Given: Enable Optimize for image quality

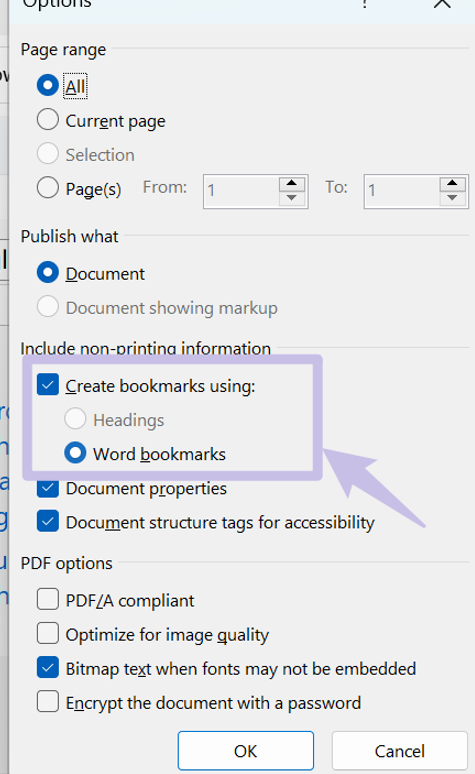Looking at the screenshot, I should click(48, 634).
